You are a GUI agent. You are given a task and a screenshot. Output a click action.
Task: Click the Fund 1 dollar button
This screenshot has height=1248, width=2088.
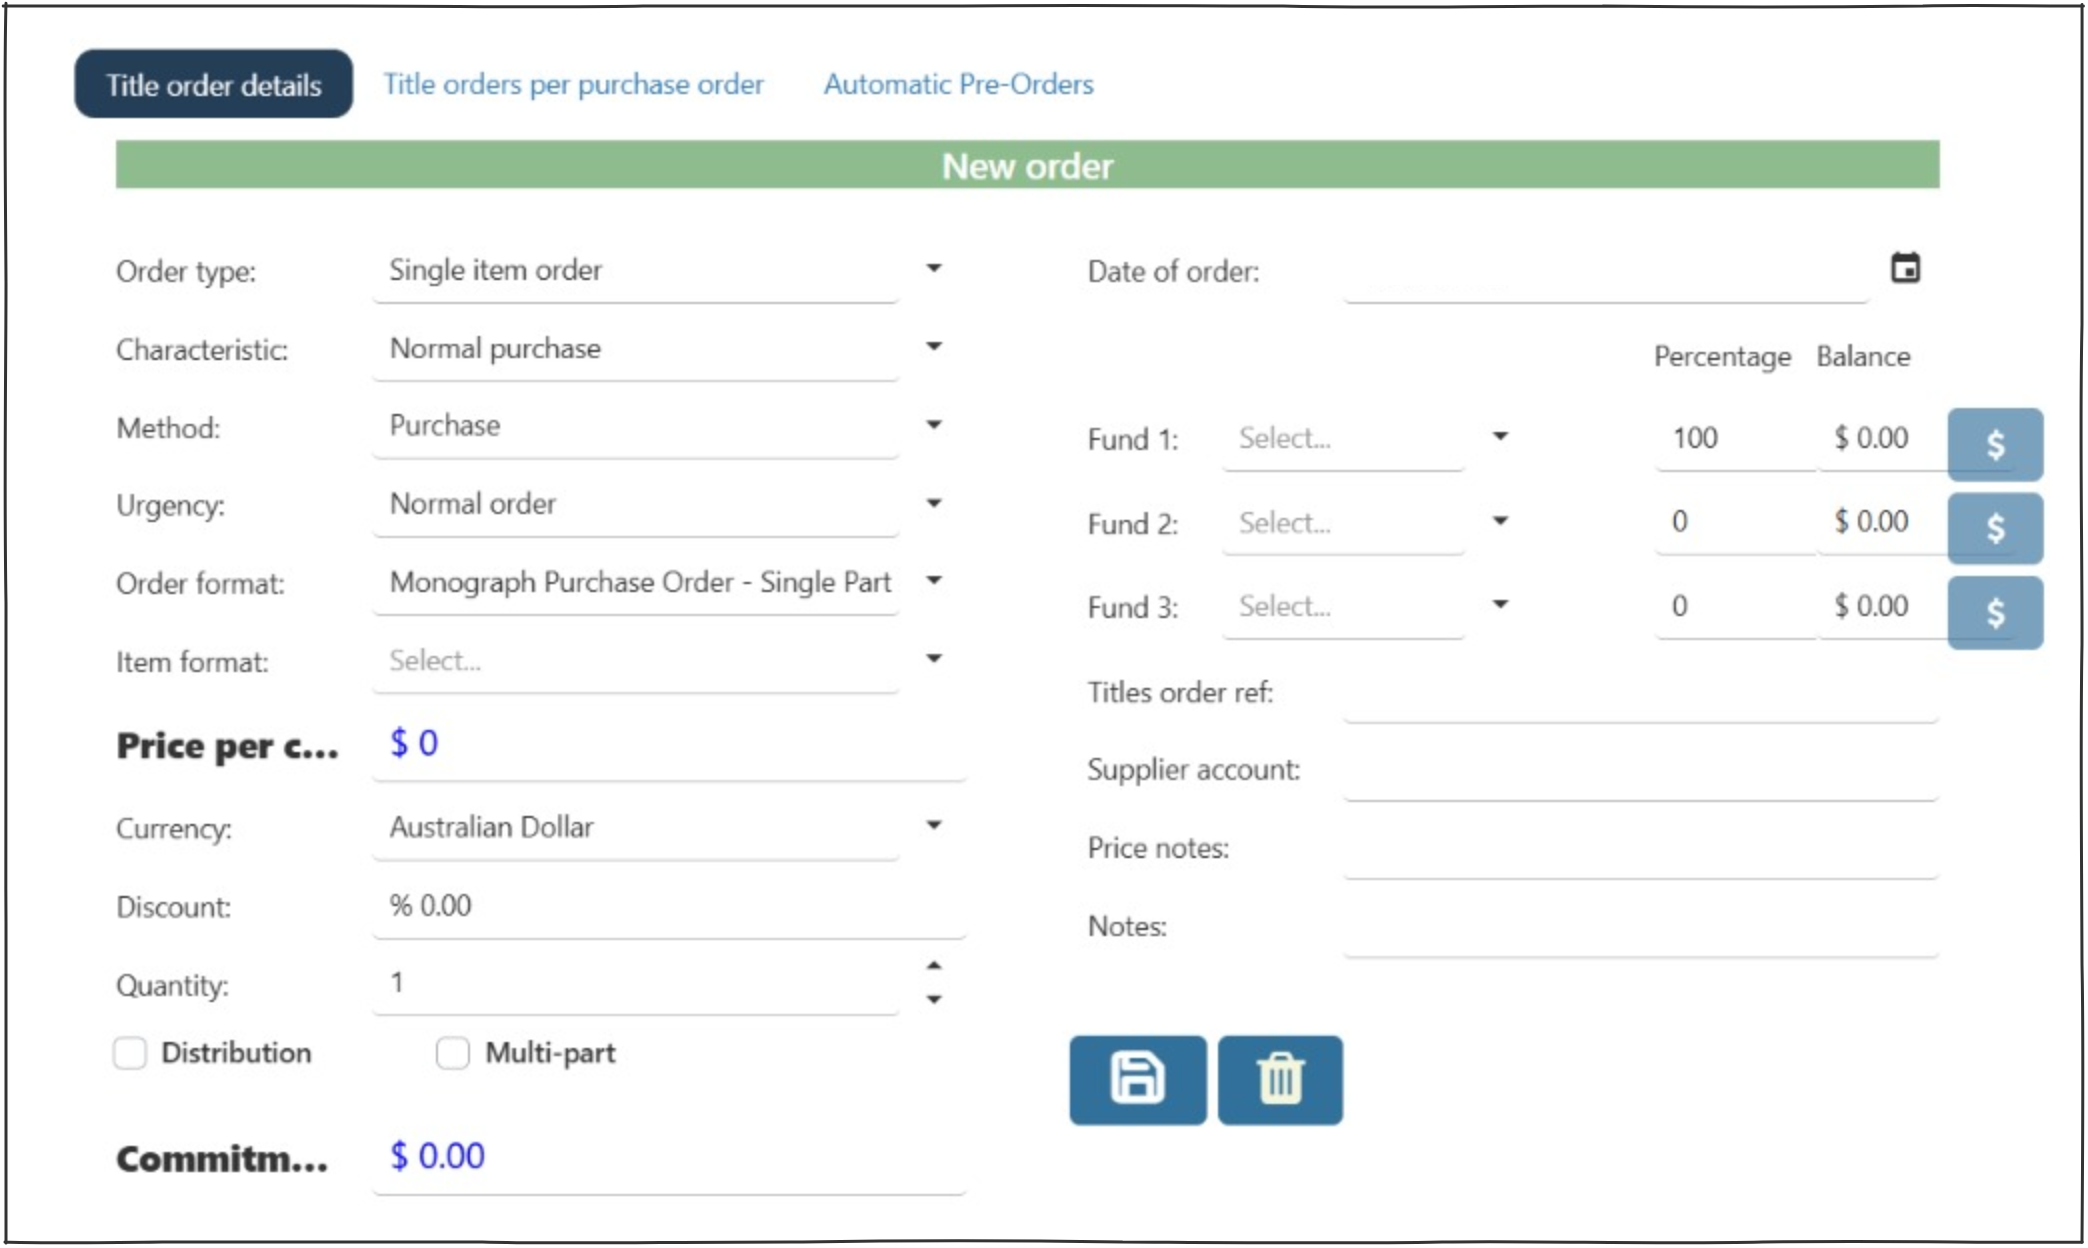(x=1994, y=444)
